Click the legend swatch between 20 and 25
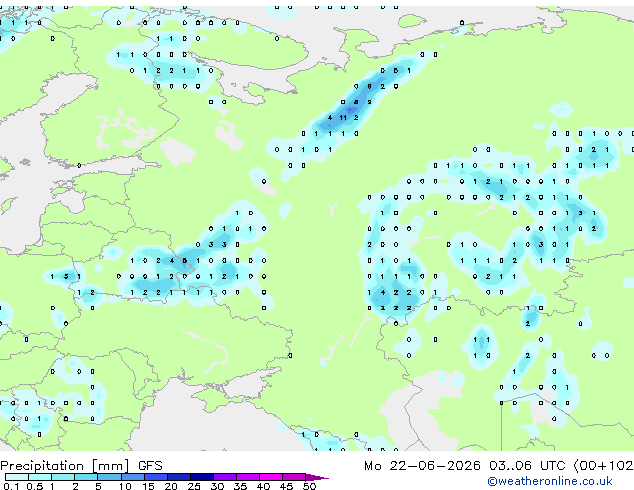The width and height of the screenshot is (634, 490). coord(178,477)
